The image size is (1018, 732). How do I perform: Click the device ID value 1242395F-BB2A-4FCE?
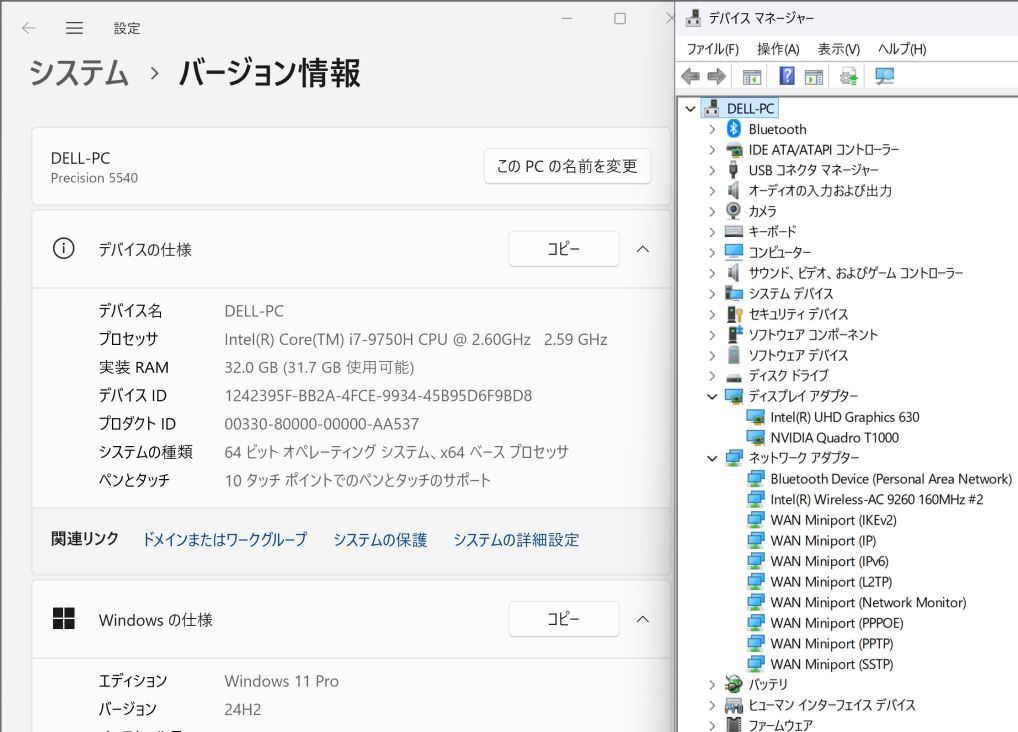[x=378, y=396]
